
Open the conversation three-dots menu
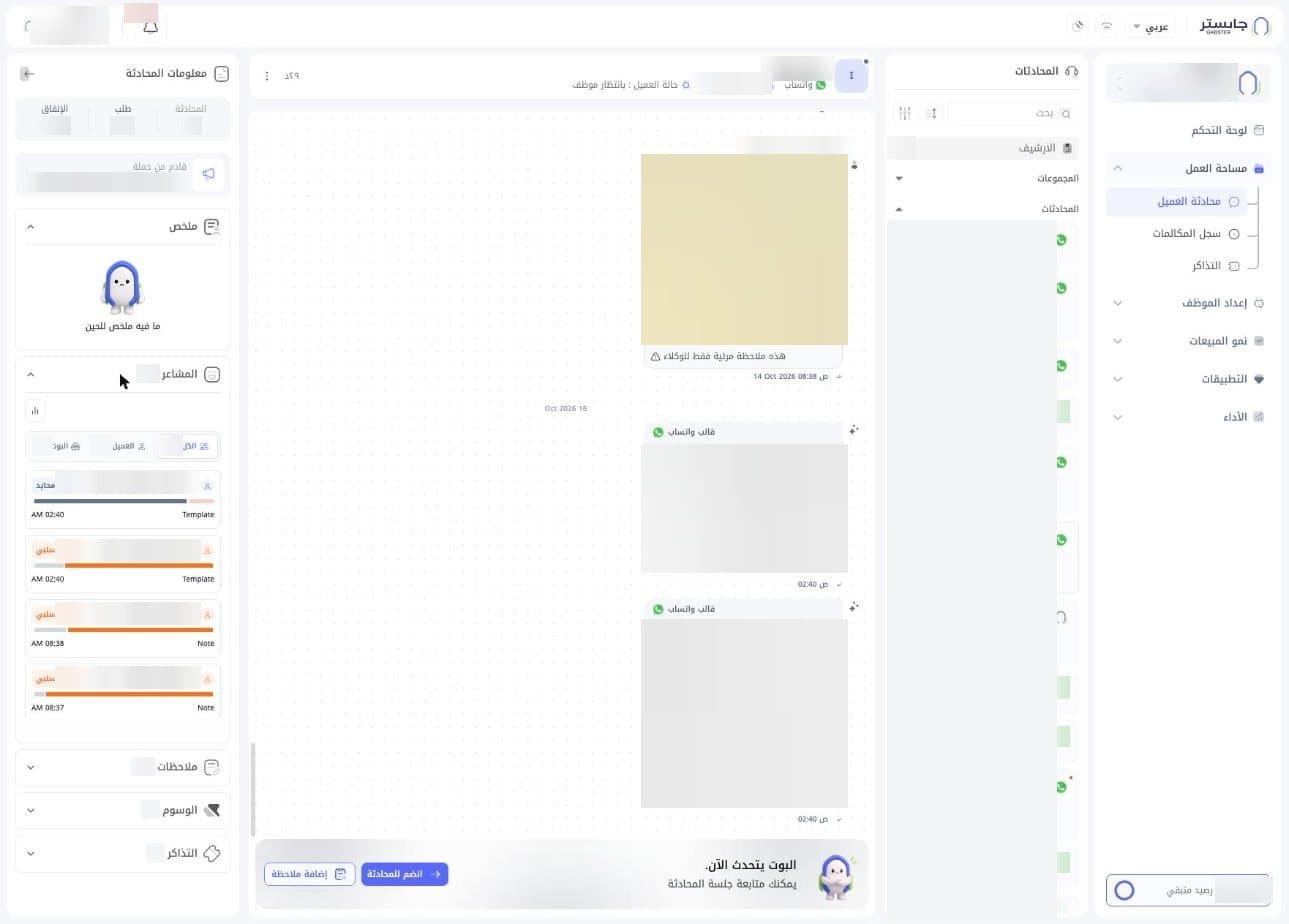[x=267, y=76]
